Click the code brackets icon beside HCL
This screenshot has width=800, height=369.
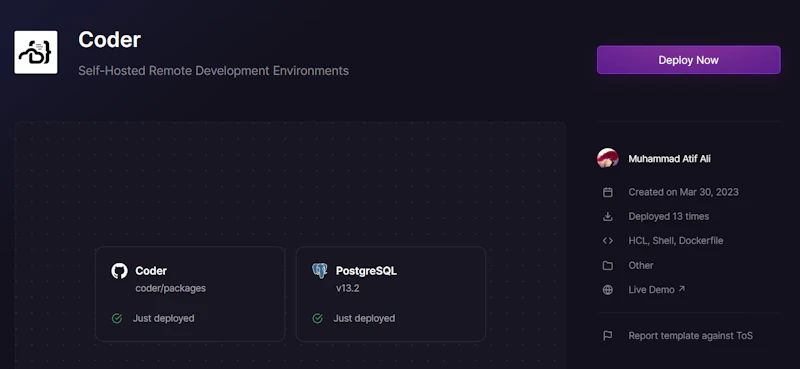[608, 241]
